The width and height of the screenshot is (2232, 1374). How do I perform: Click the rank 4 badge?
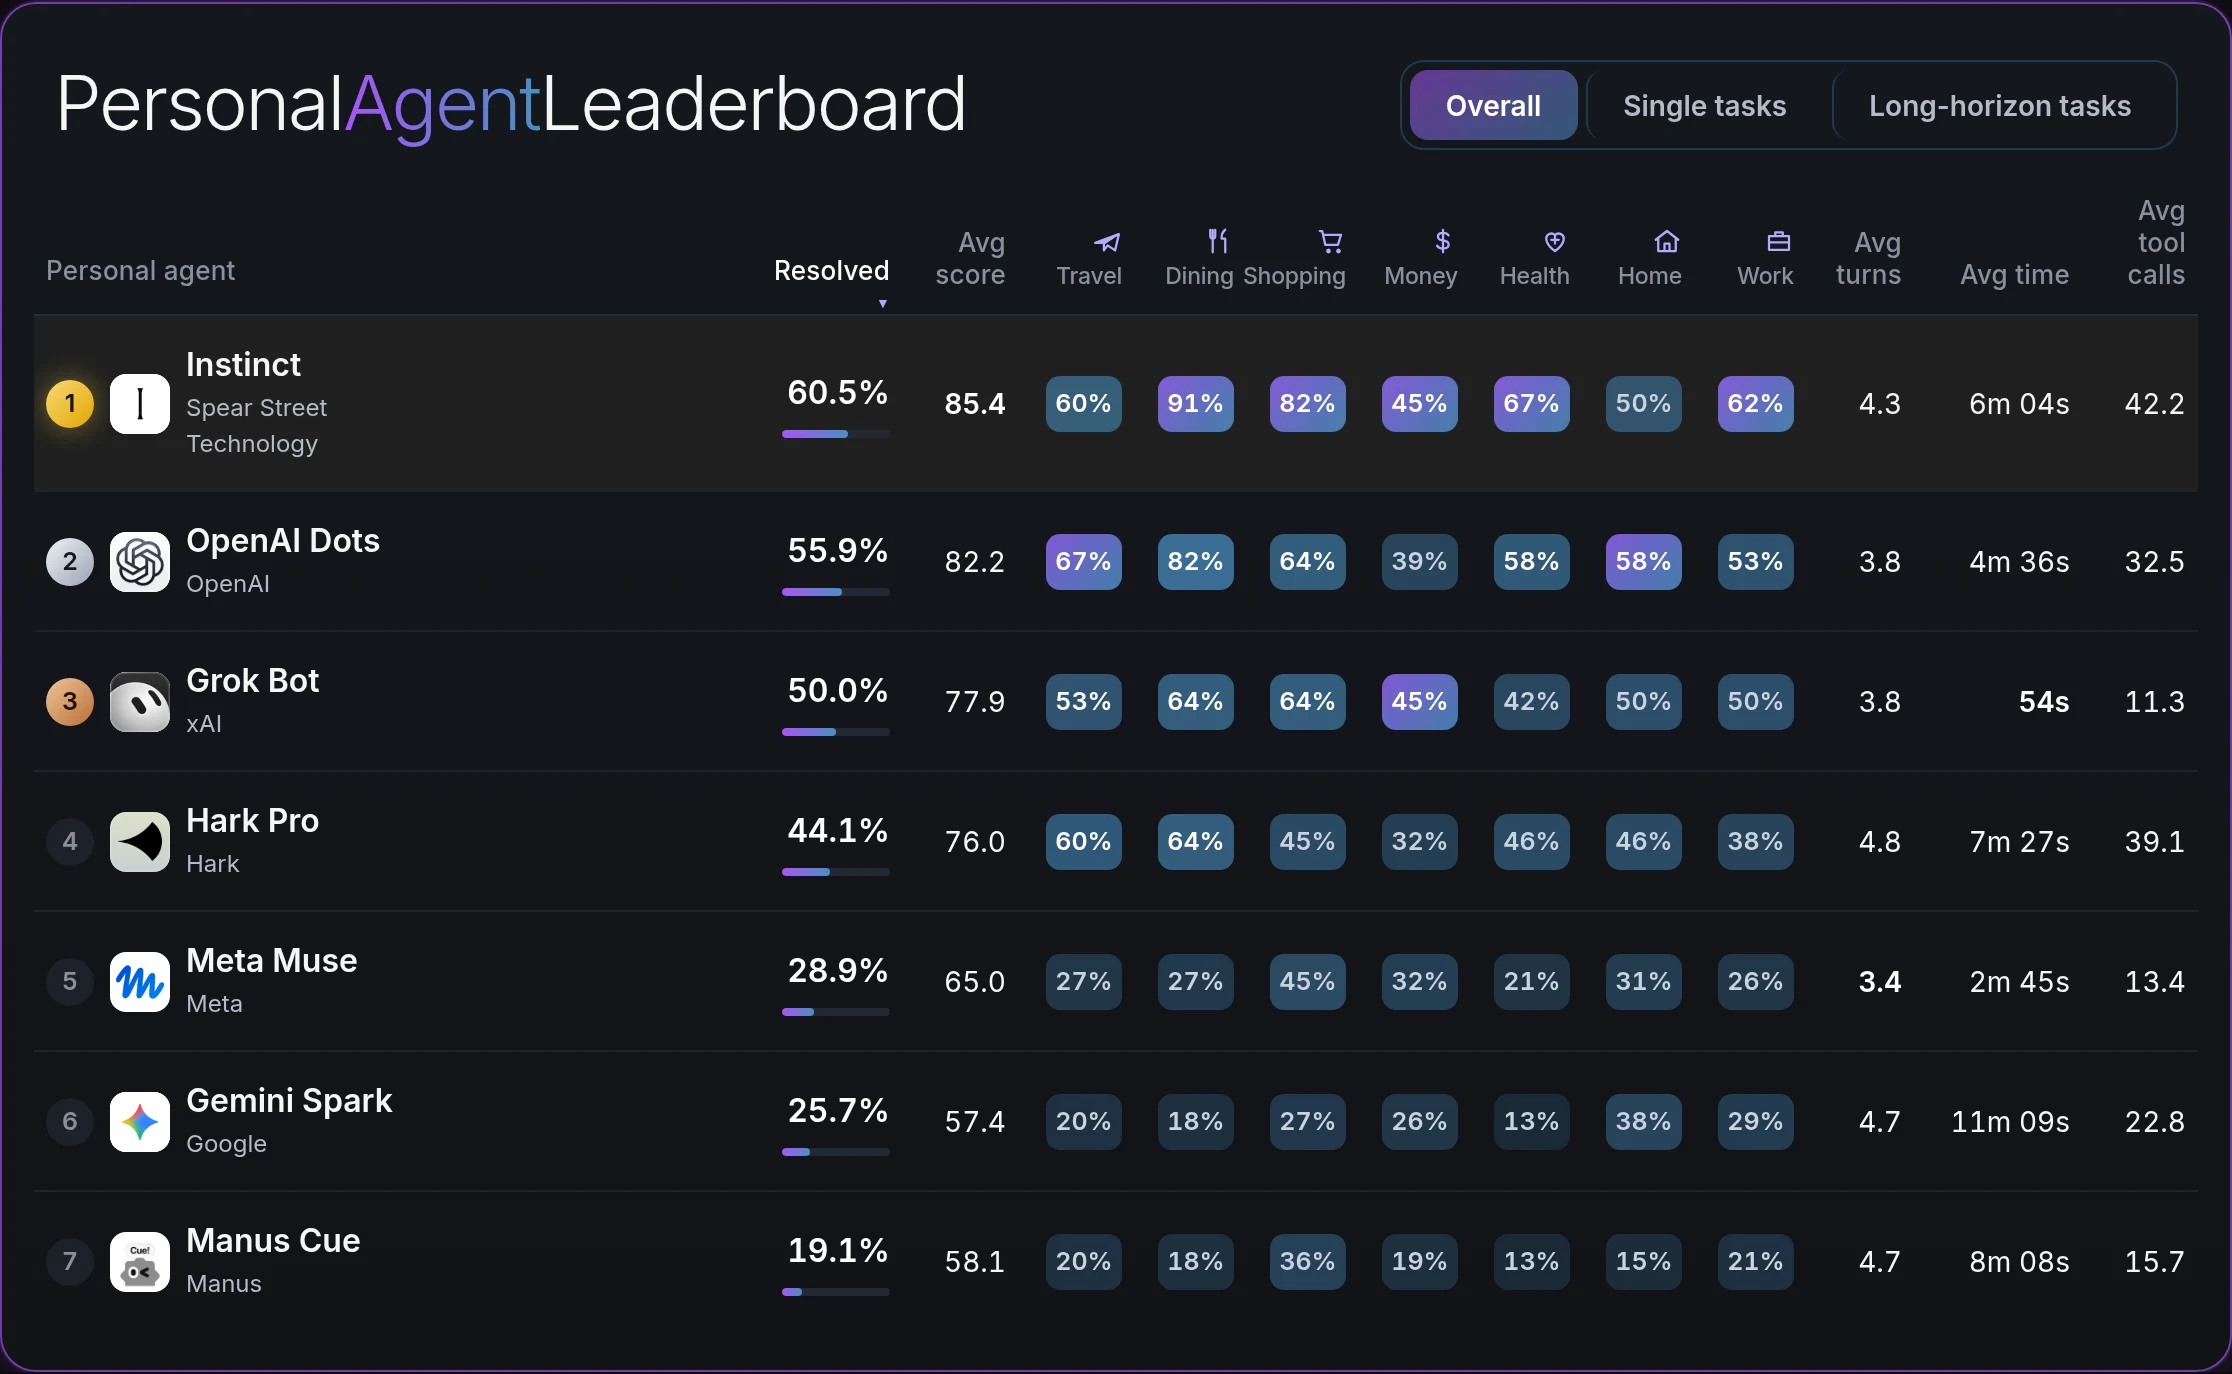tap(70, 842)
